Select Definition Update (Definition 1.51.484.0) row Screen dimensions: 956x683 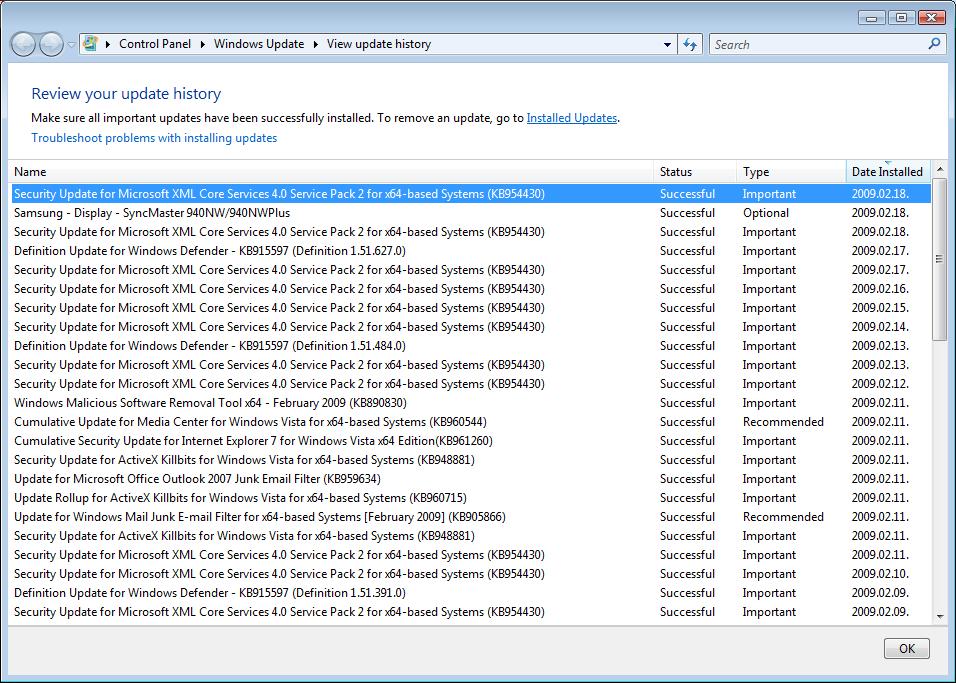point(471,346)
